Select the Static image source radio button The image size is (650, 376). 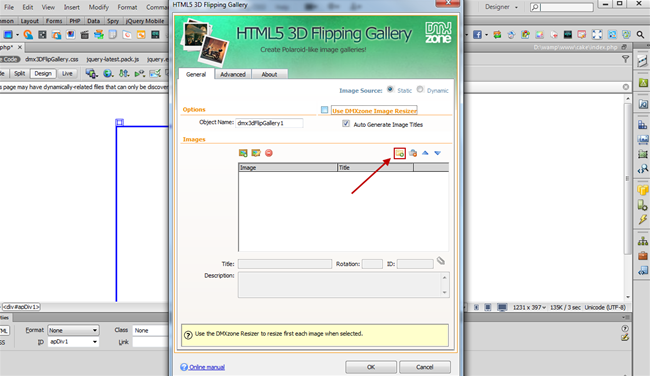(x=390, y=90)
